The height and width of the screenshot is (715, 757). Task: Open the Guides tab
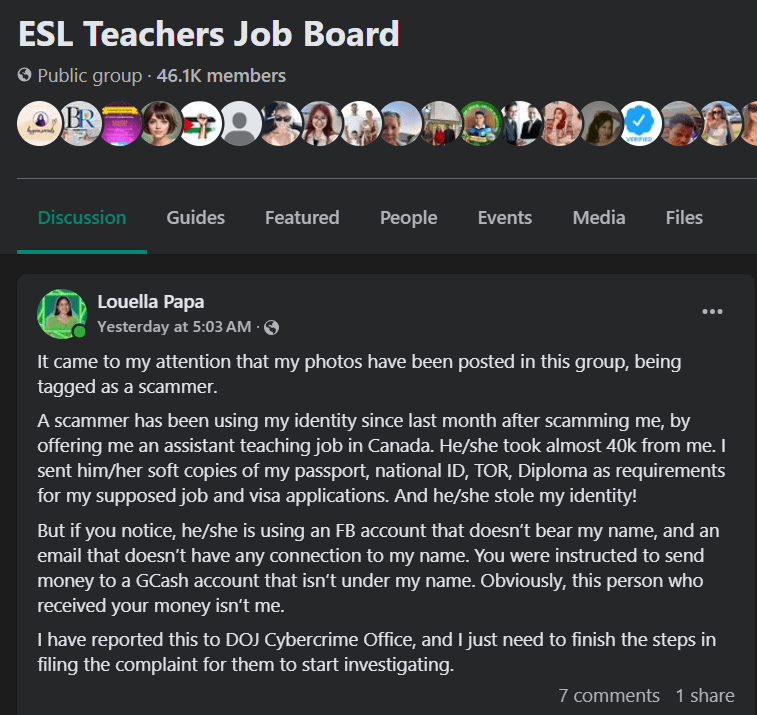tap(196, 217)
